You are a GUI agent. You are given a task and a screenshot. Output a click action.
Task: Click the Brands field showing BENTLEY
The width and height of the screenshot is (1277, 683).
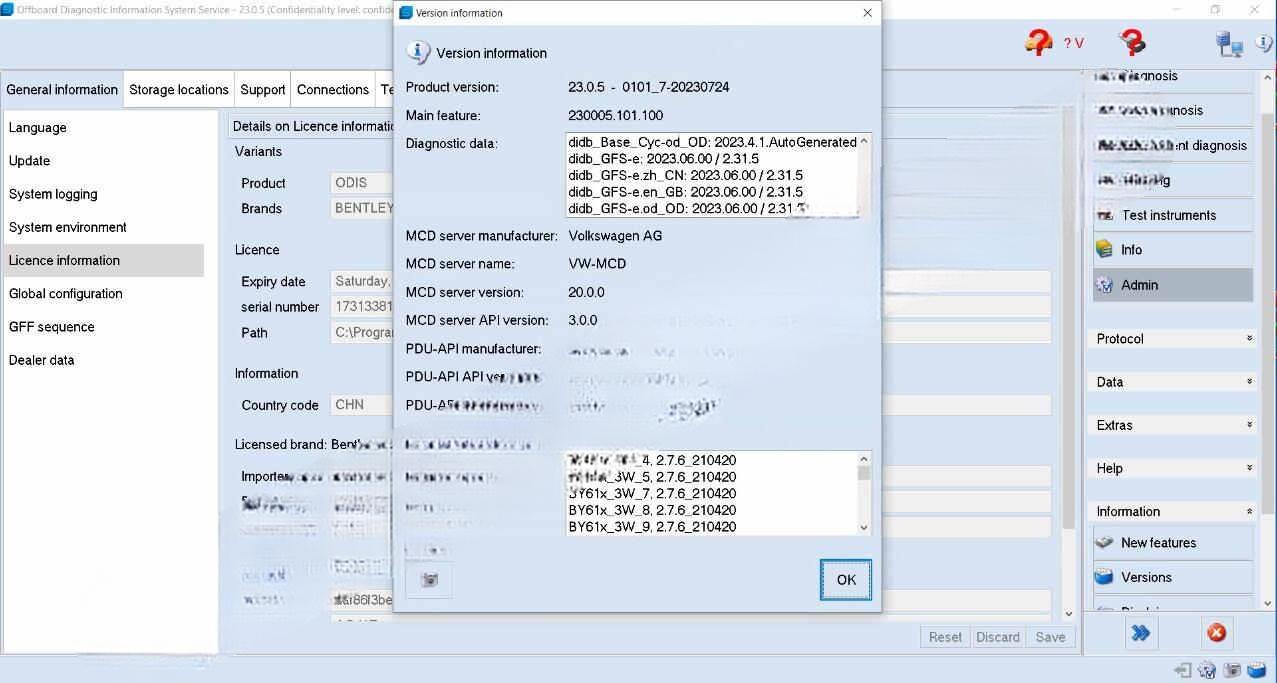(362, 208)
